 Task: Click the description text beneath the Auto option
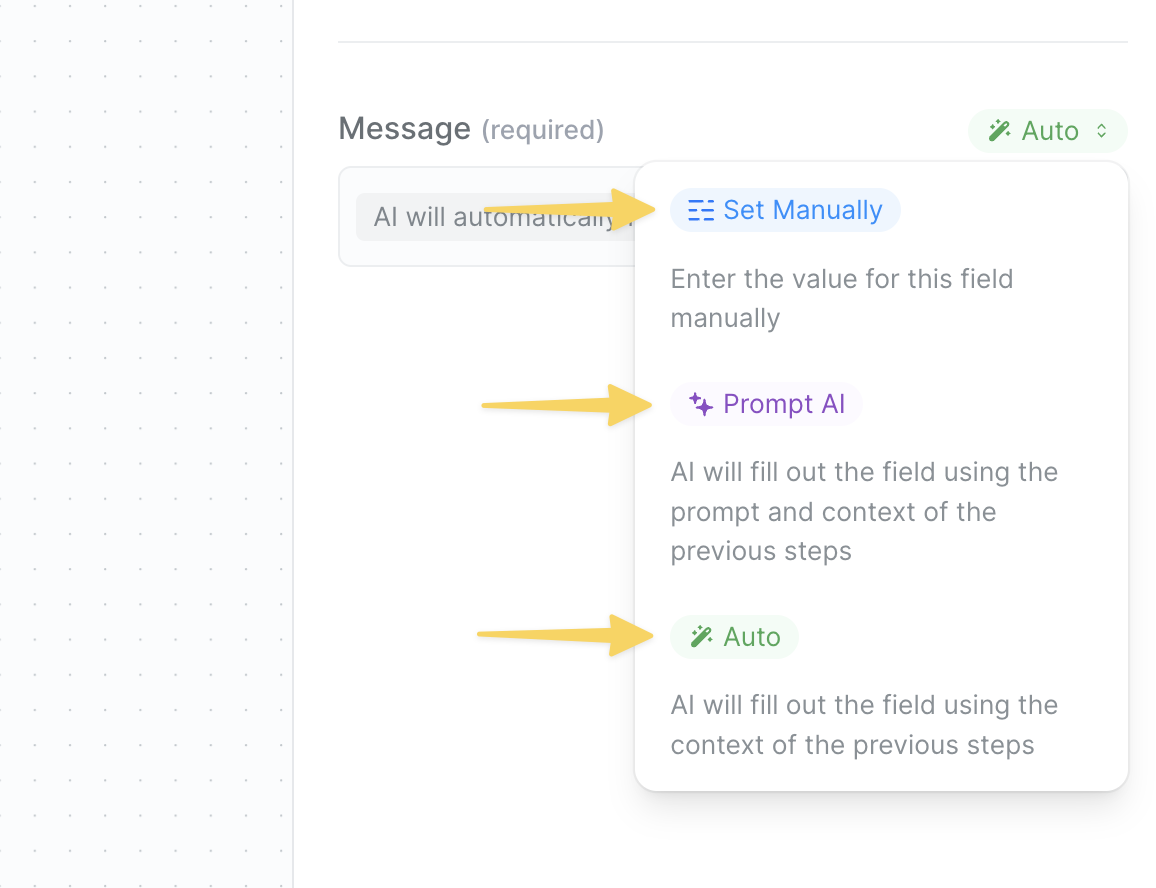point(863,725)
